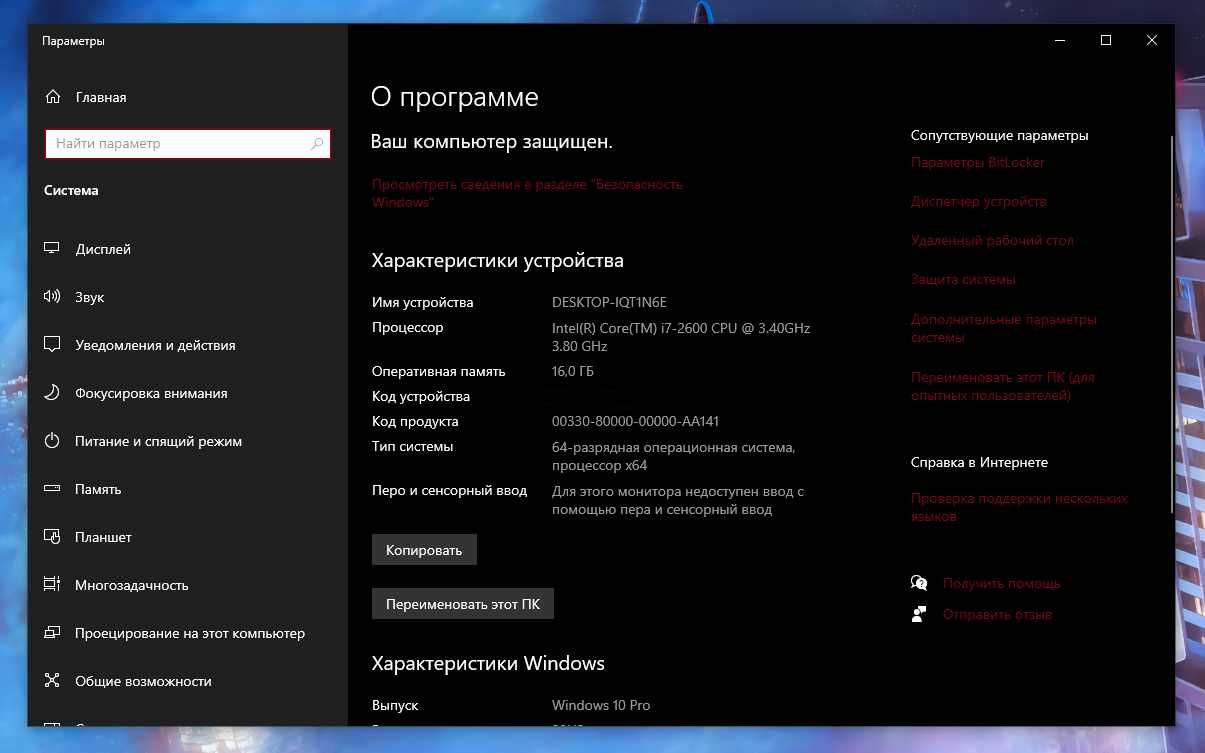Image resolution: width=1205 pixels, height=753 pixels.
Task: Select Питание и спящий режим power icon
Action: [53, 441]
